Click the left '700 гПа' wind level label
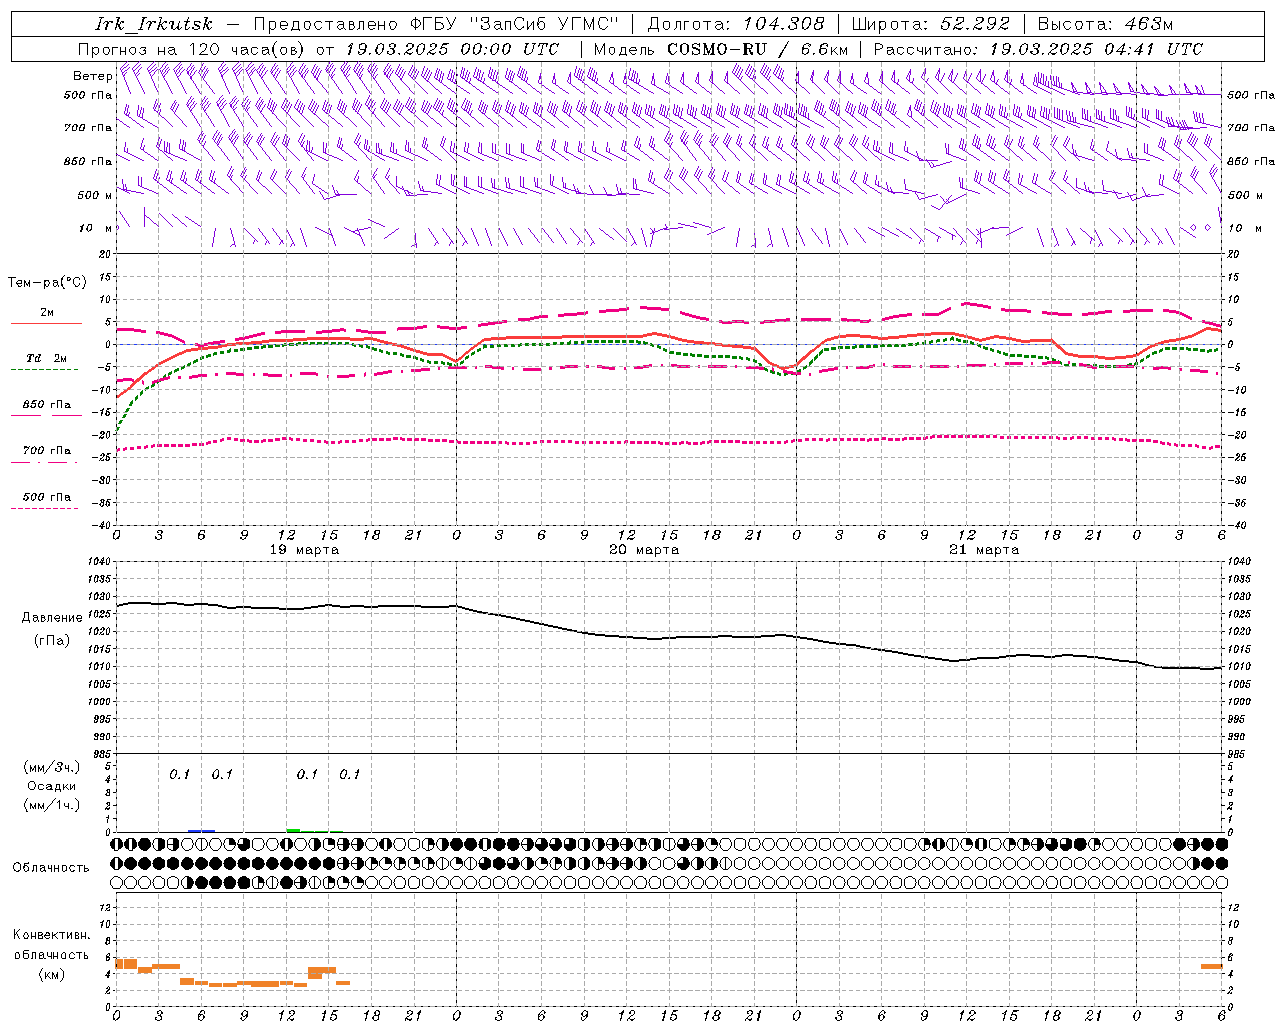This screenshot has width=1280, height=1024. (88, 128)
